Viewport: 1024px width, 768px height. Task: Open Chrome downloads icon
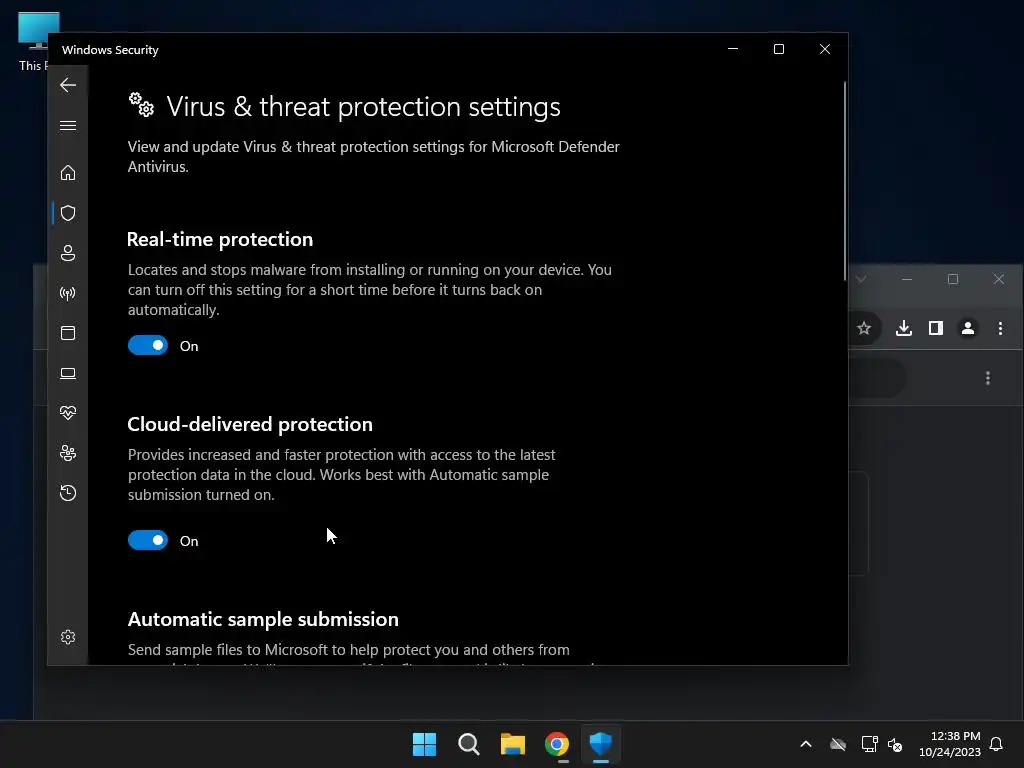pyautogui.click(x=904, y=328)
